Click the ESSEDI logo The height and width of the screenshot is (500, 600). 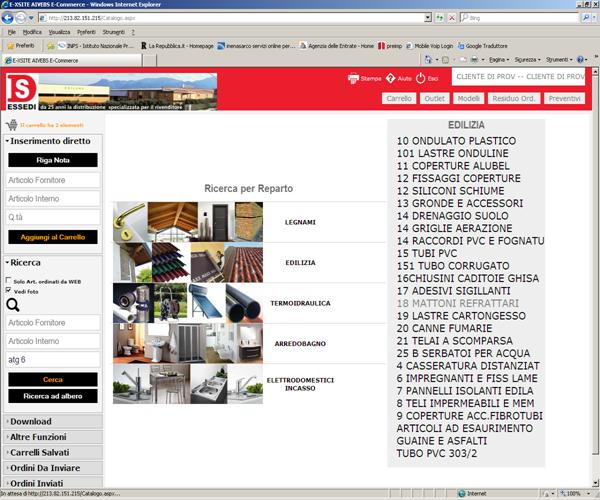(19, 91)
